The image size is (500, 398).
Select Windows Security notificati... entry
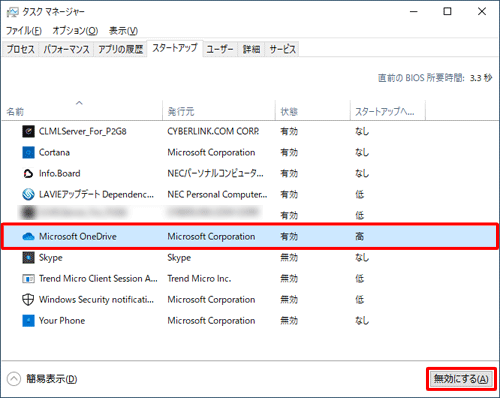click(x=96, y=299)
